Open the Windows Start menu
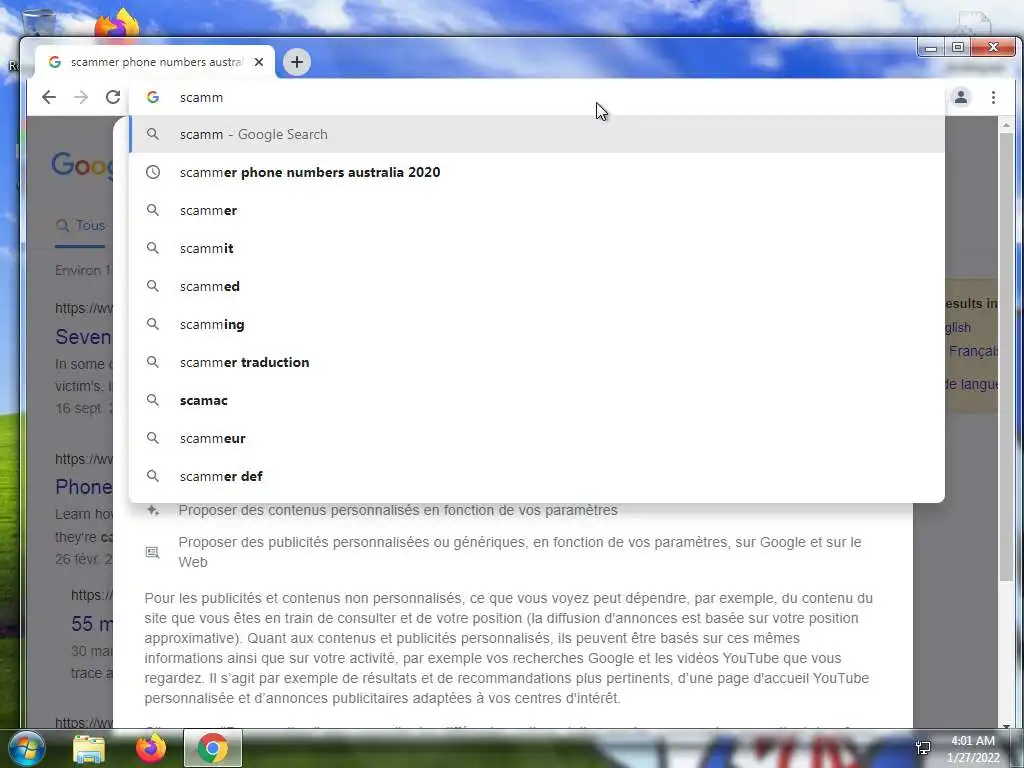This screenshot has height=768, width=1024. tap(27, 748)
